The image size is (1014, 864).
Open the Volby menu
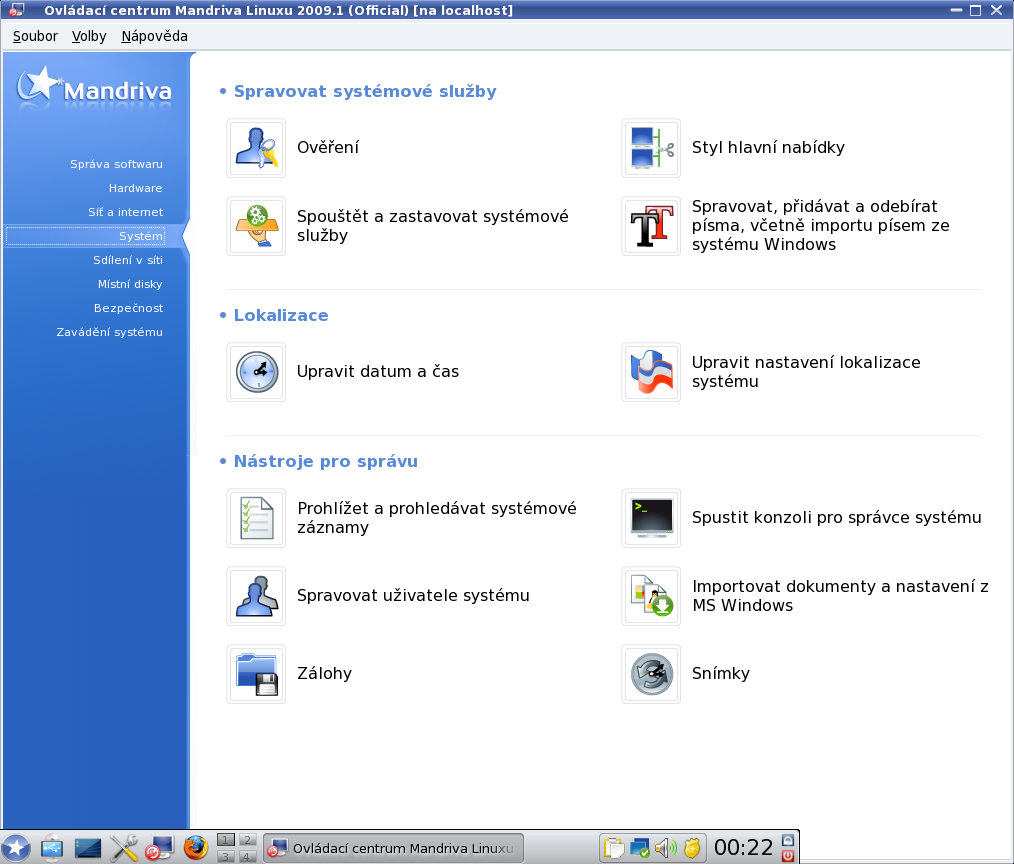click(x=89, y=36)
